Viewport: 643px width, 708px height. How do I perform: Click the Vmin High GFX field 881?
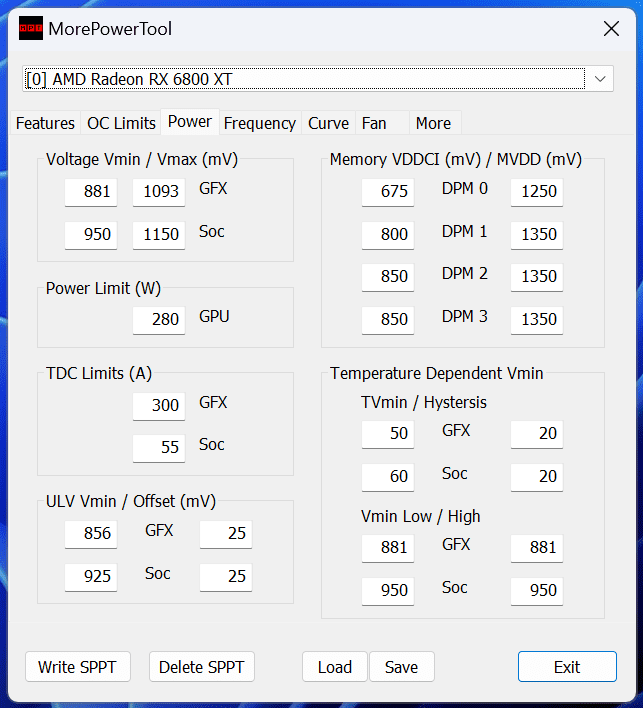pos(537,548)
